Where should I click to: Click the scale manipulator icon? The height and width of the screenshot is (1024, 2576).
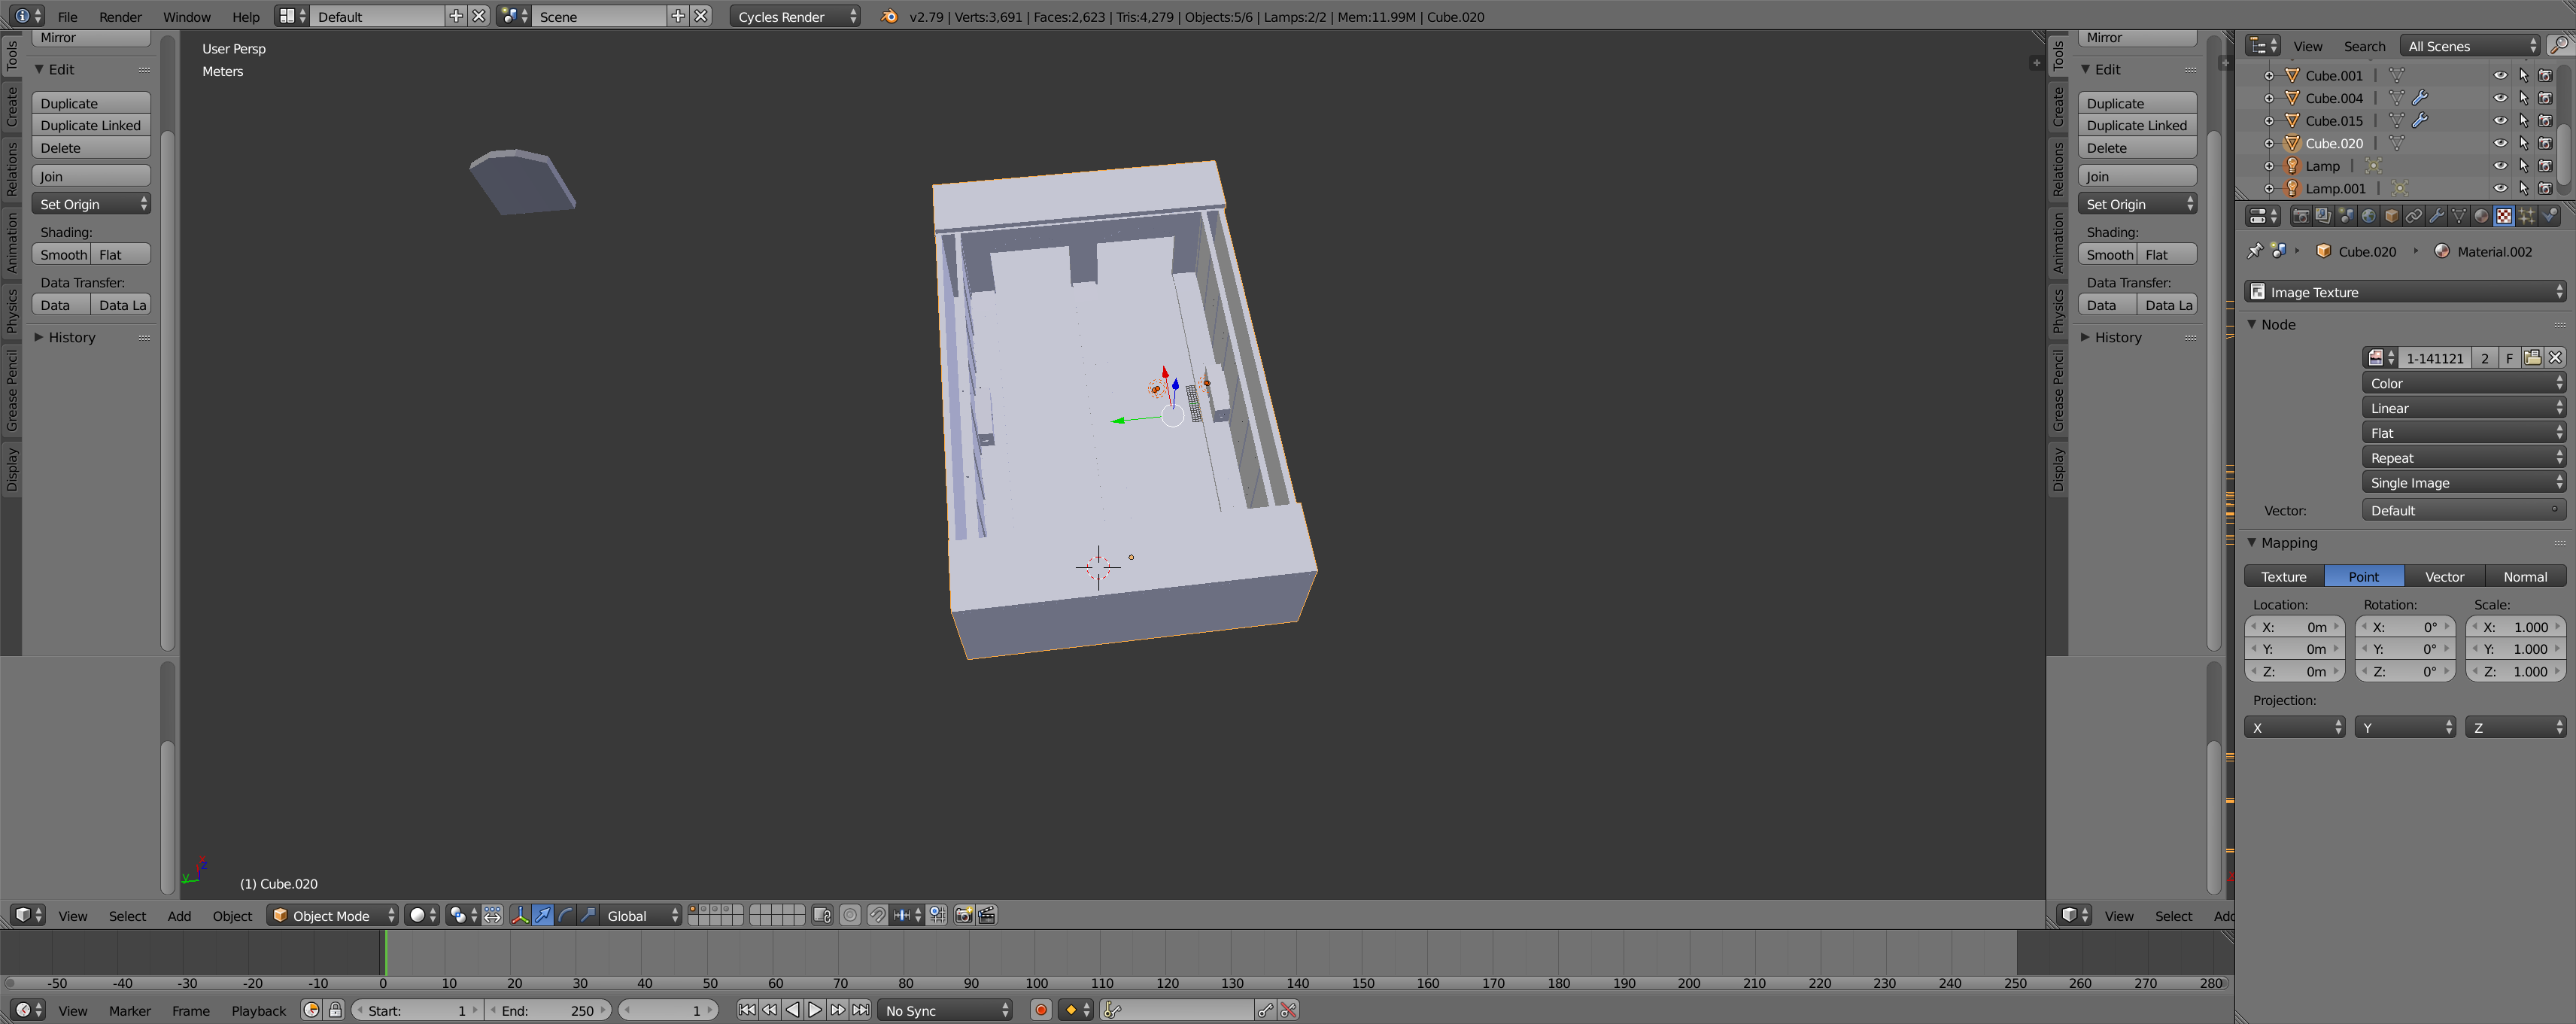588,915
